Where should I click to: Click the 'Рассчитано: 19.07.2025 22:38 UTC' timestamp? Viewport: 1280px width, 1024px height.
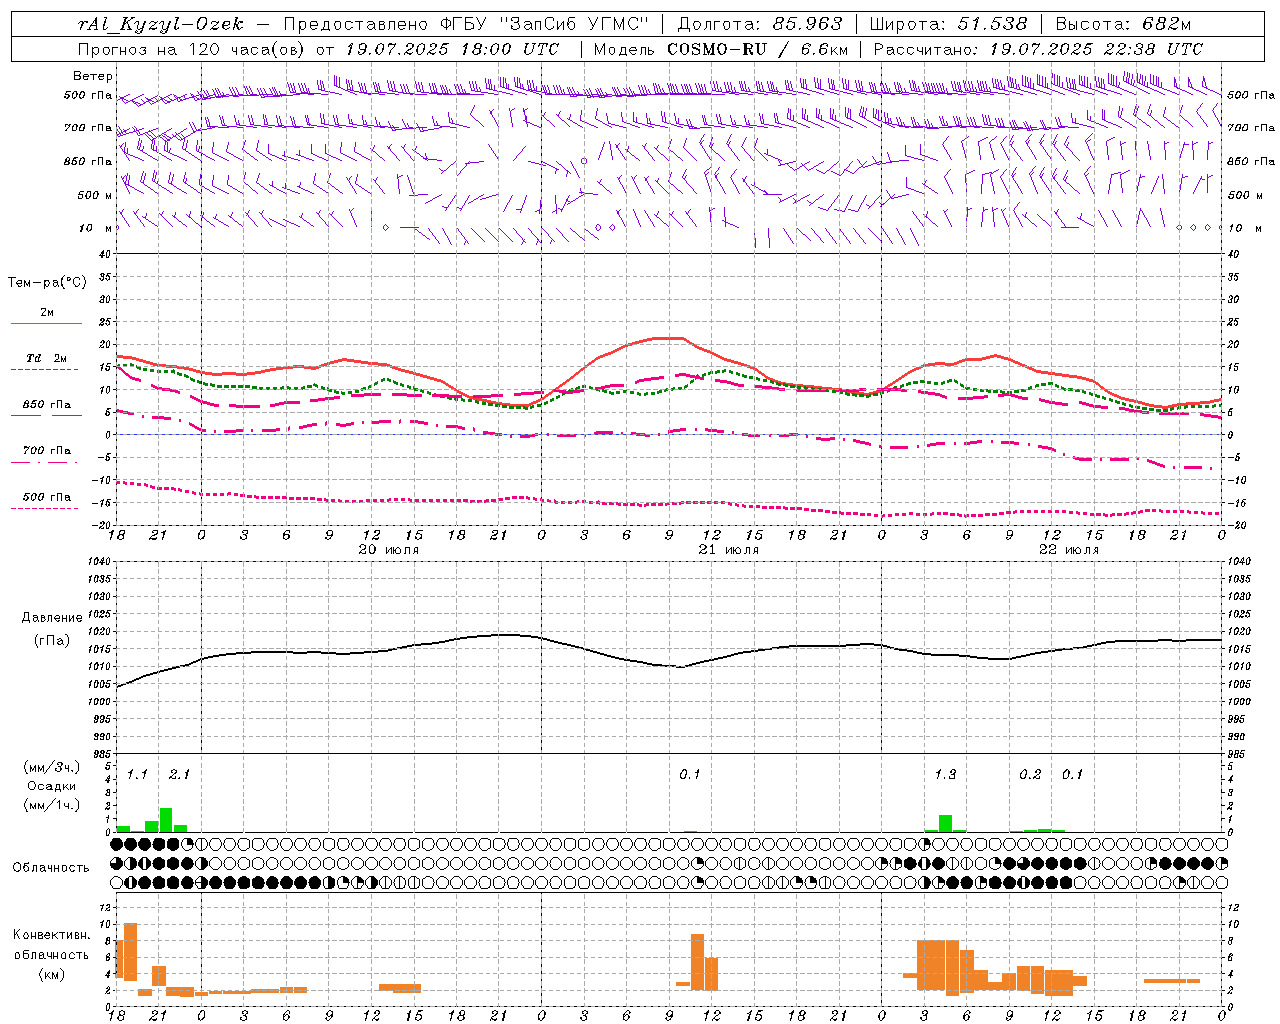[x=1038, y=49]
